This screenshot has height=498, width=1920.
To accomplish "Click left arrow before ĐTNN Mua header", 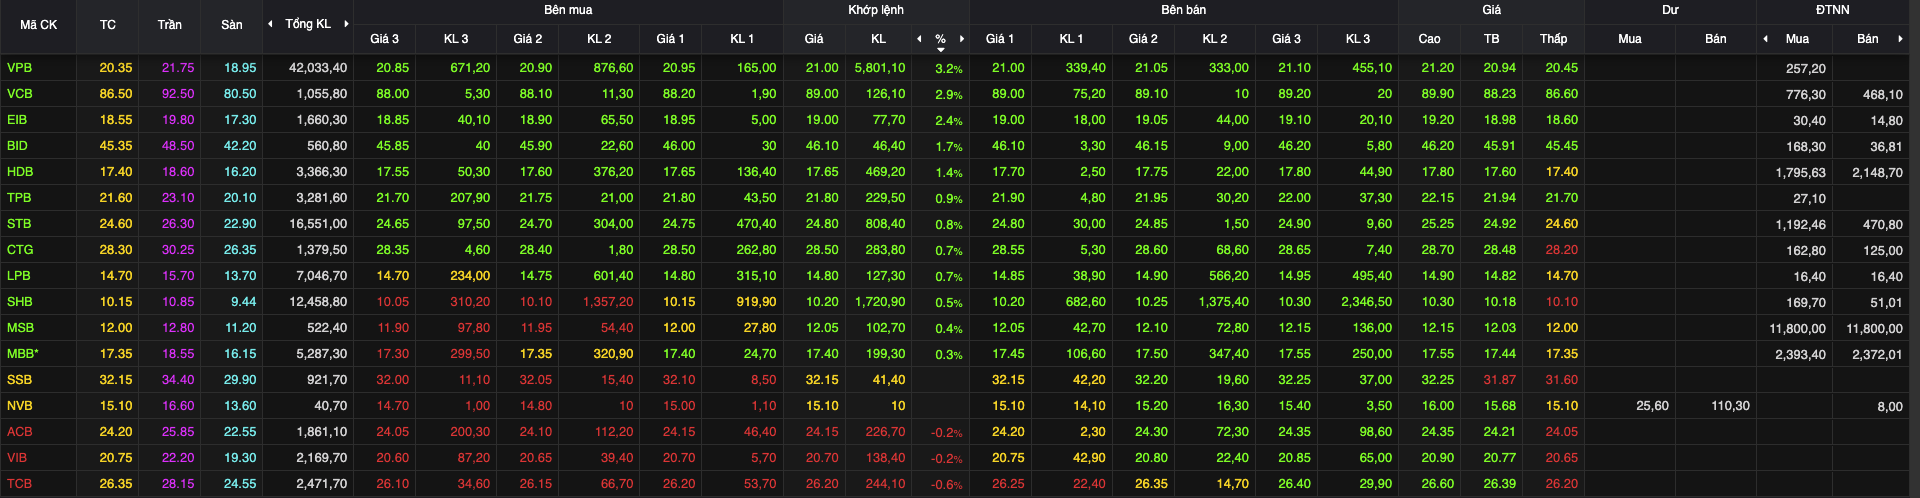I will 1765,39.
